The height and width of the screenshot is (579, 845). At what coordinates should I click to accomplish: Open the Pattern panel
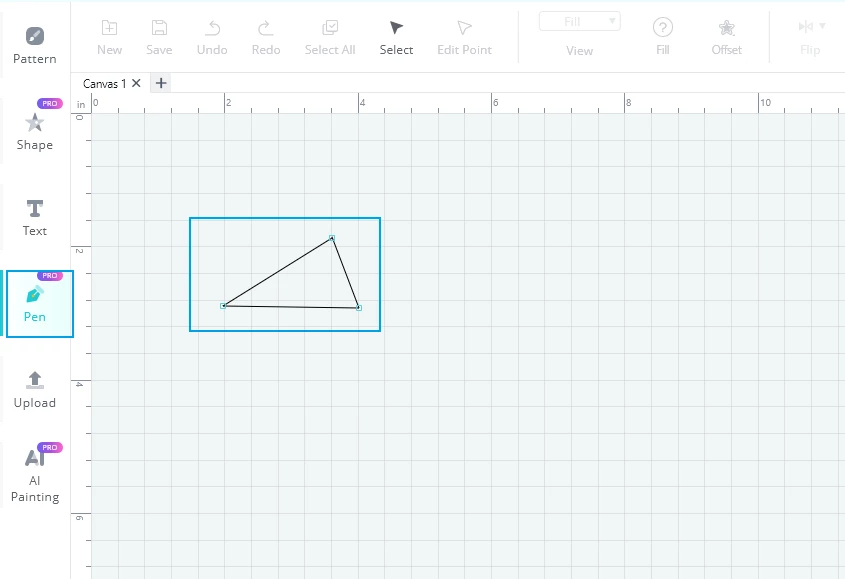point(34,45)
